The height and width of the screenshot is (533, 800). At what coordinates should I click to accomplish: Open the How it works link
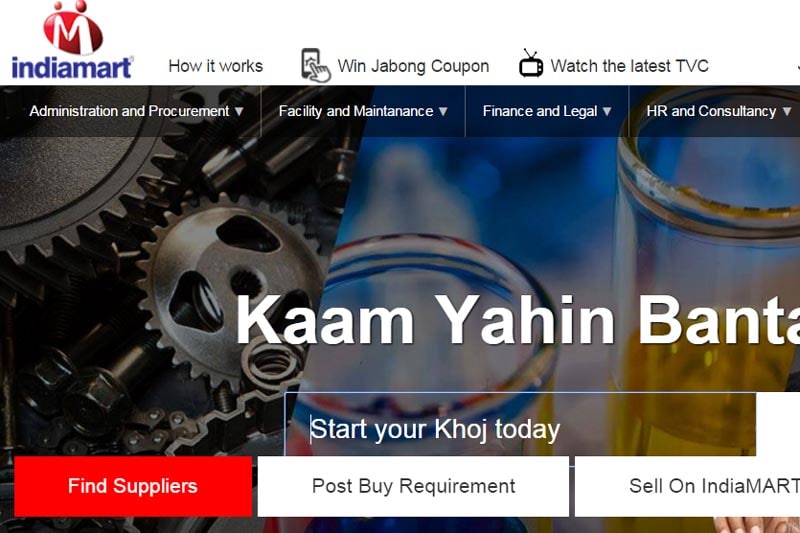tap(216, 66)
